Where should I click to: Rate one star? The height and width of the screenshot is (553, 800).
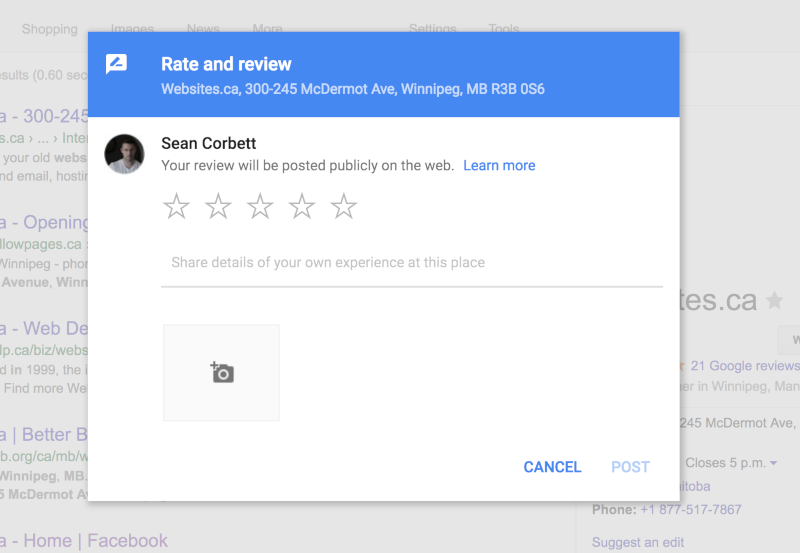177,206
